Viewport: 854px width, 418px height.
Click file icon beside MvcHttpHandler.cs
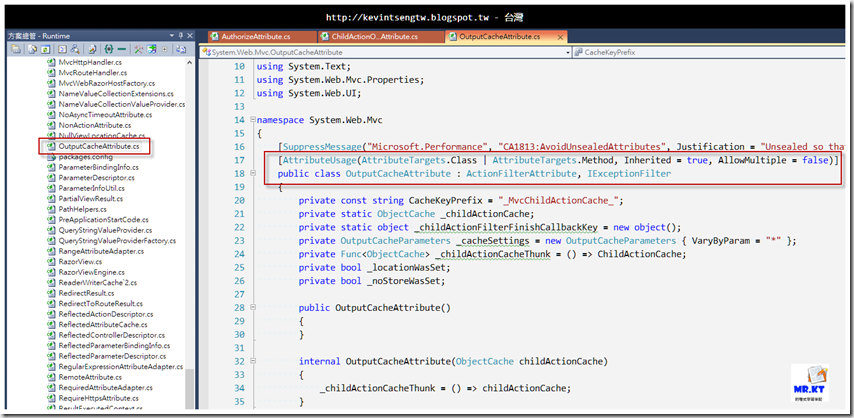51,62
